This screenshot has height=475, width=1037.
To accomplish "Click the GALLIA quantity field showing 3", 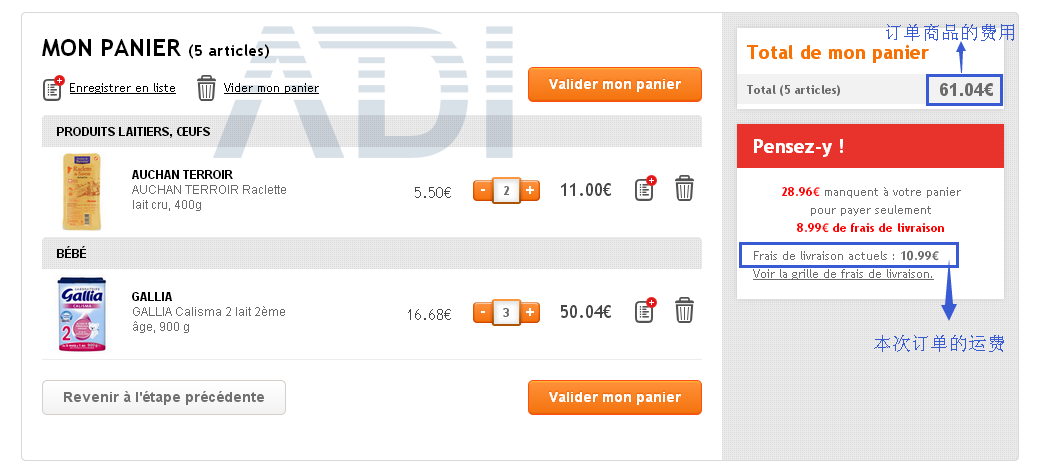I will click(x=507, y=312).
